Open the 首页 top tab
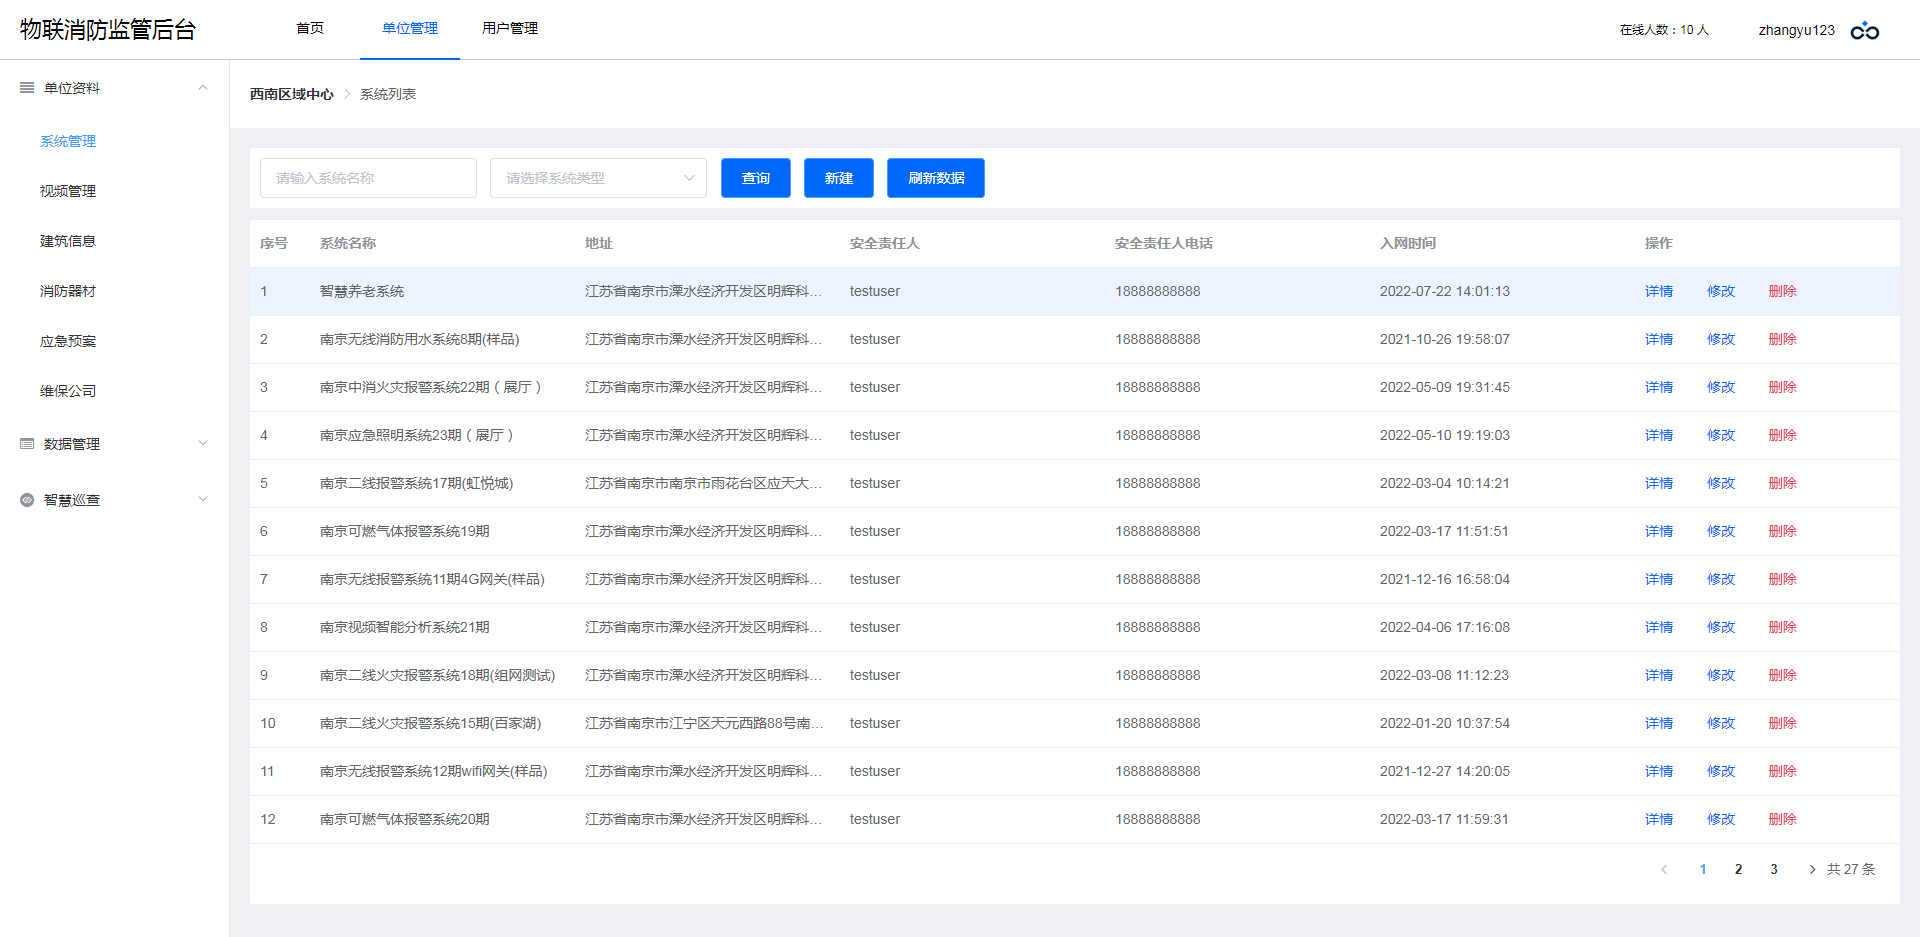1920x937 pixels. 310,28
